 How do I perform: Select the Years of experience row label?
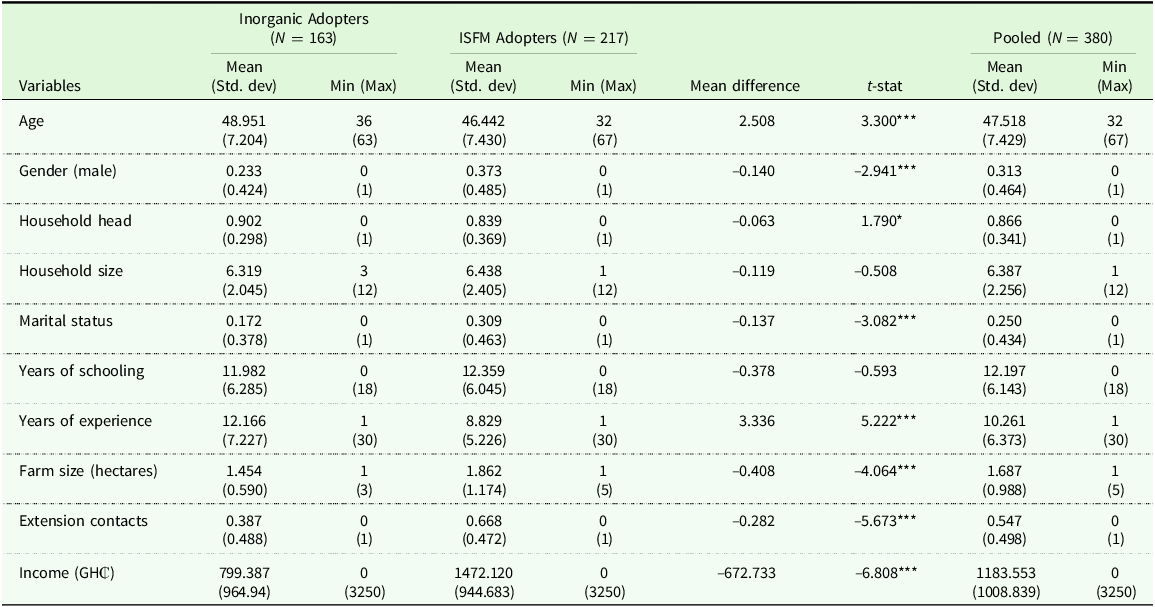pos(86,421)
